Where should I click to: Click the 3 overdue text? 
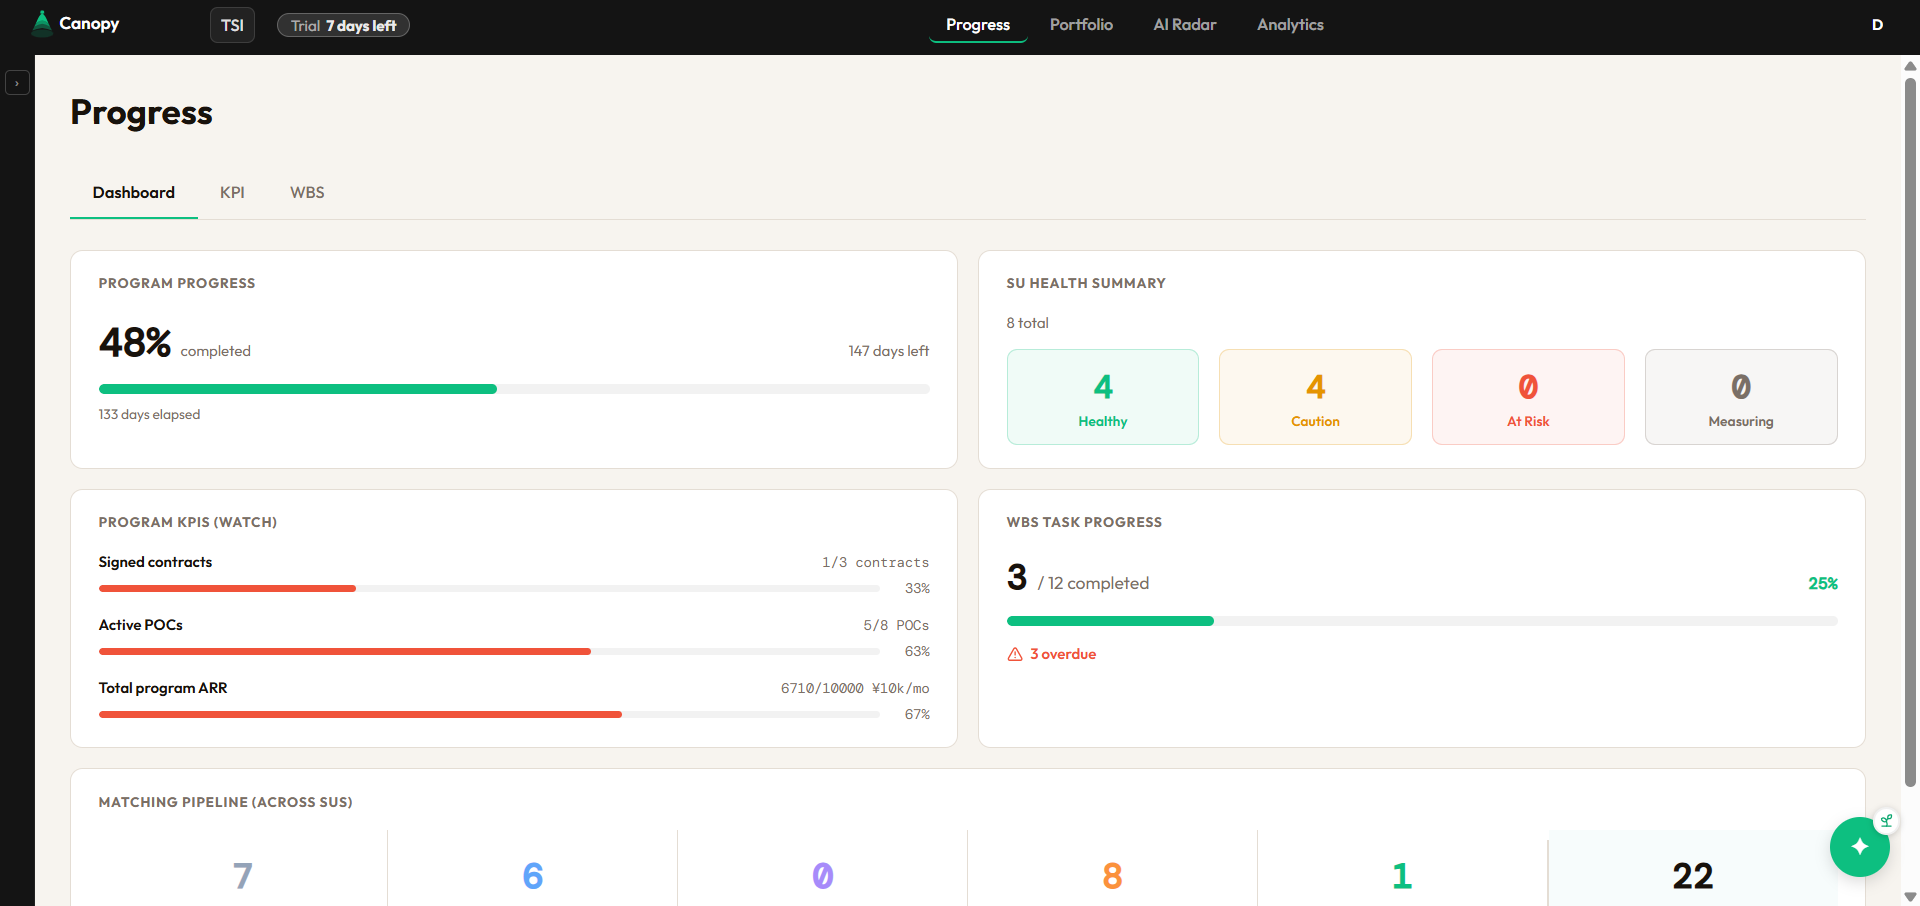pos(1063,654)
